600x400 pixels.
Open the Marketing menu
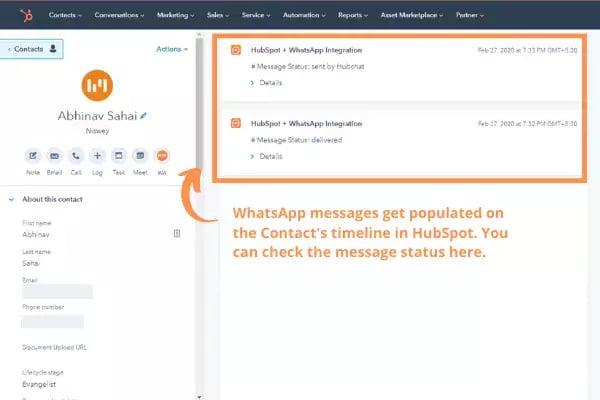pyautogui.click(x=175, y=15)
